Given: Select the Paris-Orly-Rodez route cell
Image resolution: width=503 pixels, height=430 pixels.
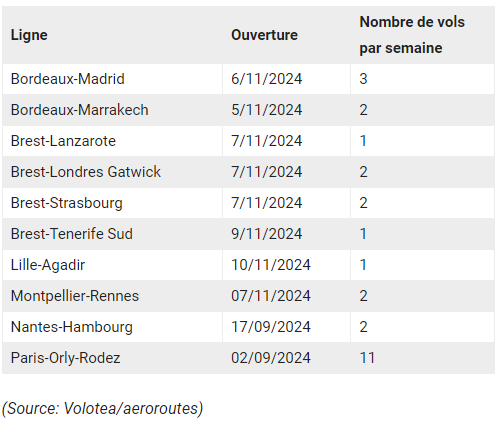Looking at the screenshot, I should 112,358.
